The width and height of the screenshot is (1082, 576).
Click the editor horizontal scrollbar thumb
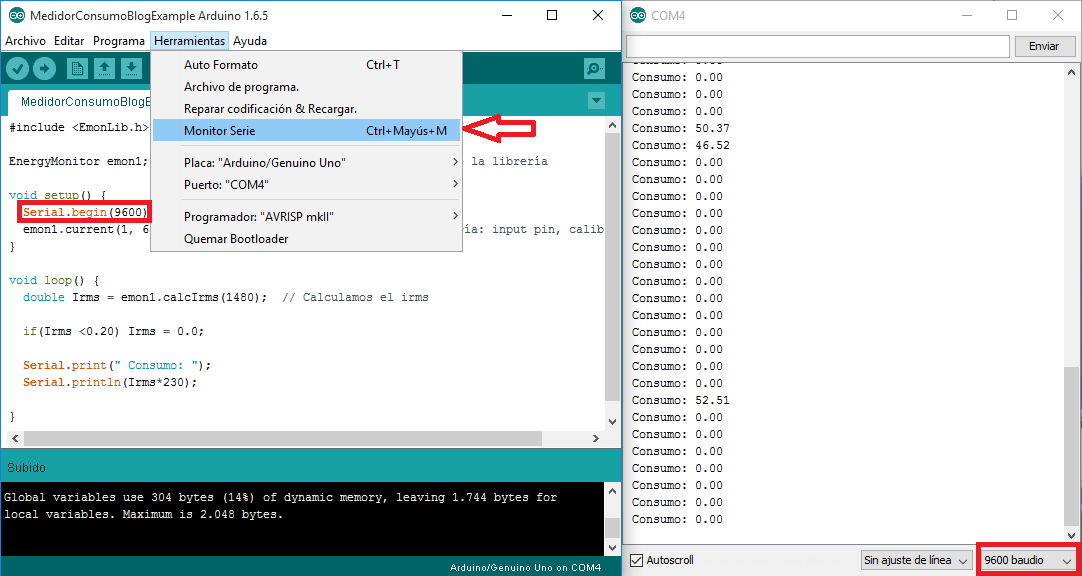[283, 439]
